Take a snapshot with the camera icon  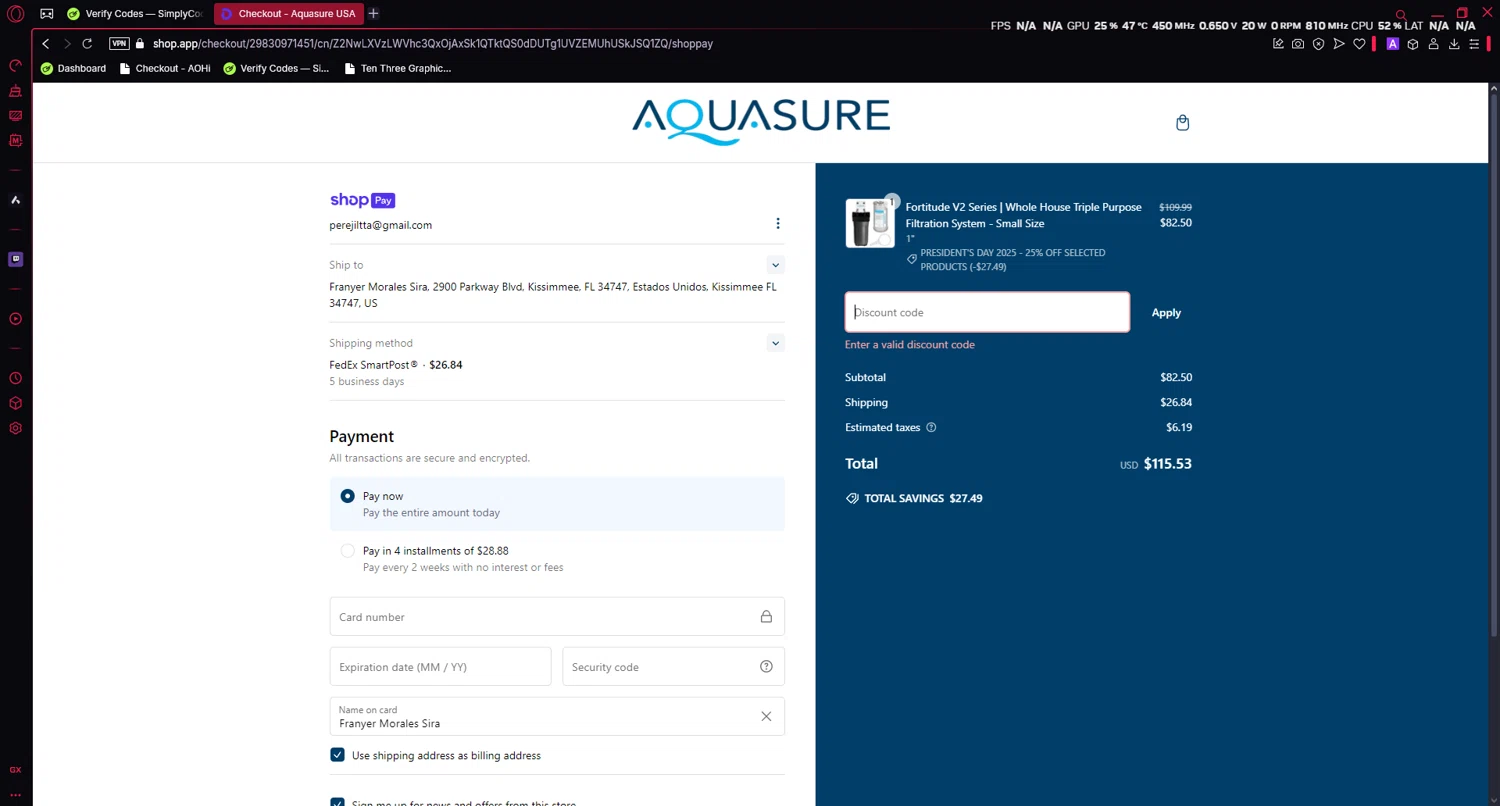(1298, 44)
